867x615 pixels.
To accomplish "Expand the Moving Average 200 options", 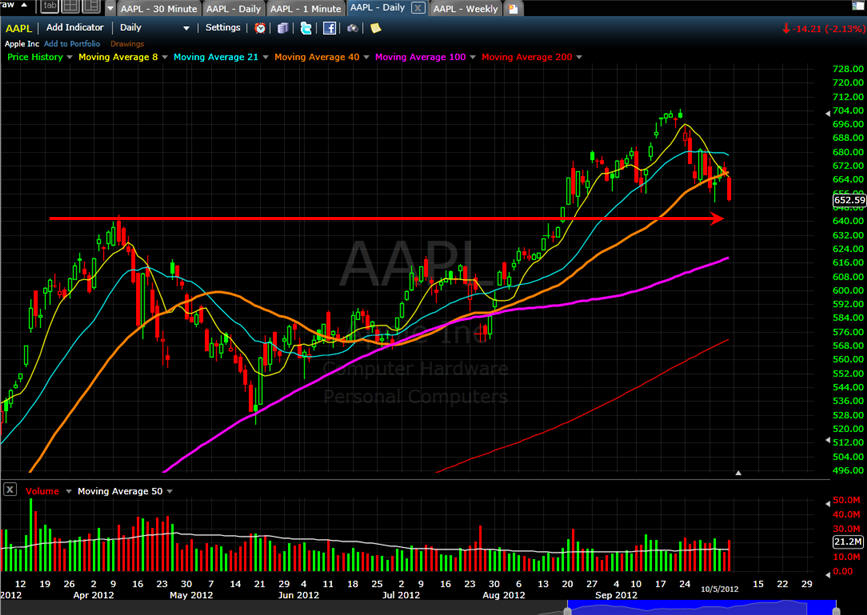I will (579, 57).
